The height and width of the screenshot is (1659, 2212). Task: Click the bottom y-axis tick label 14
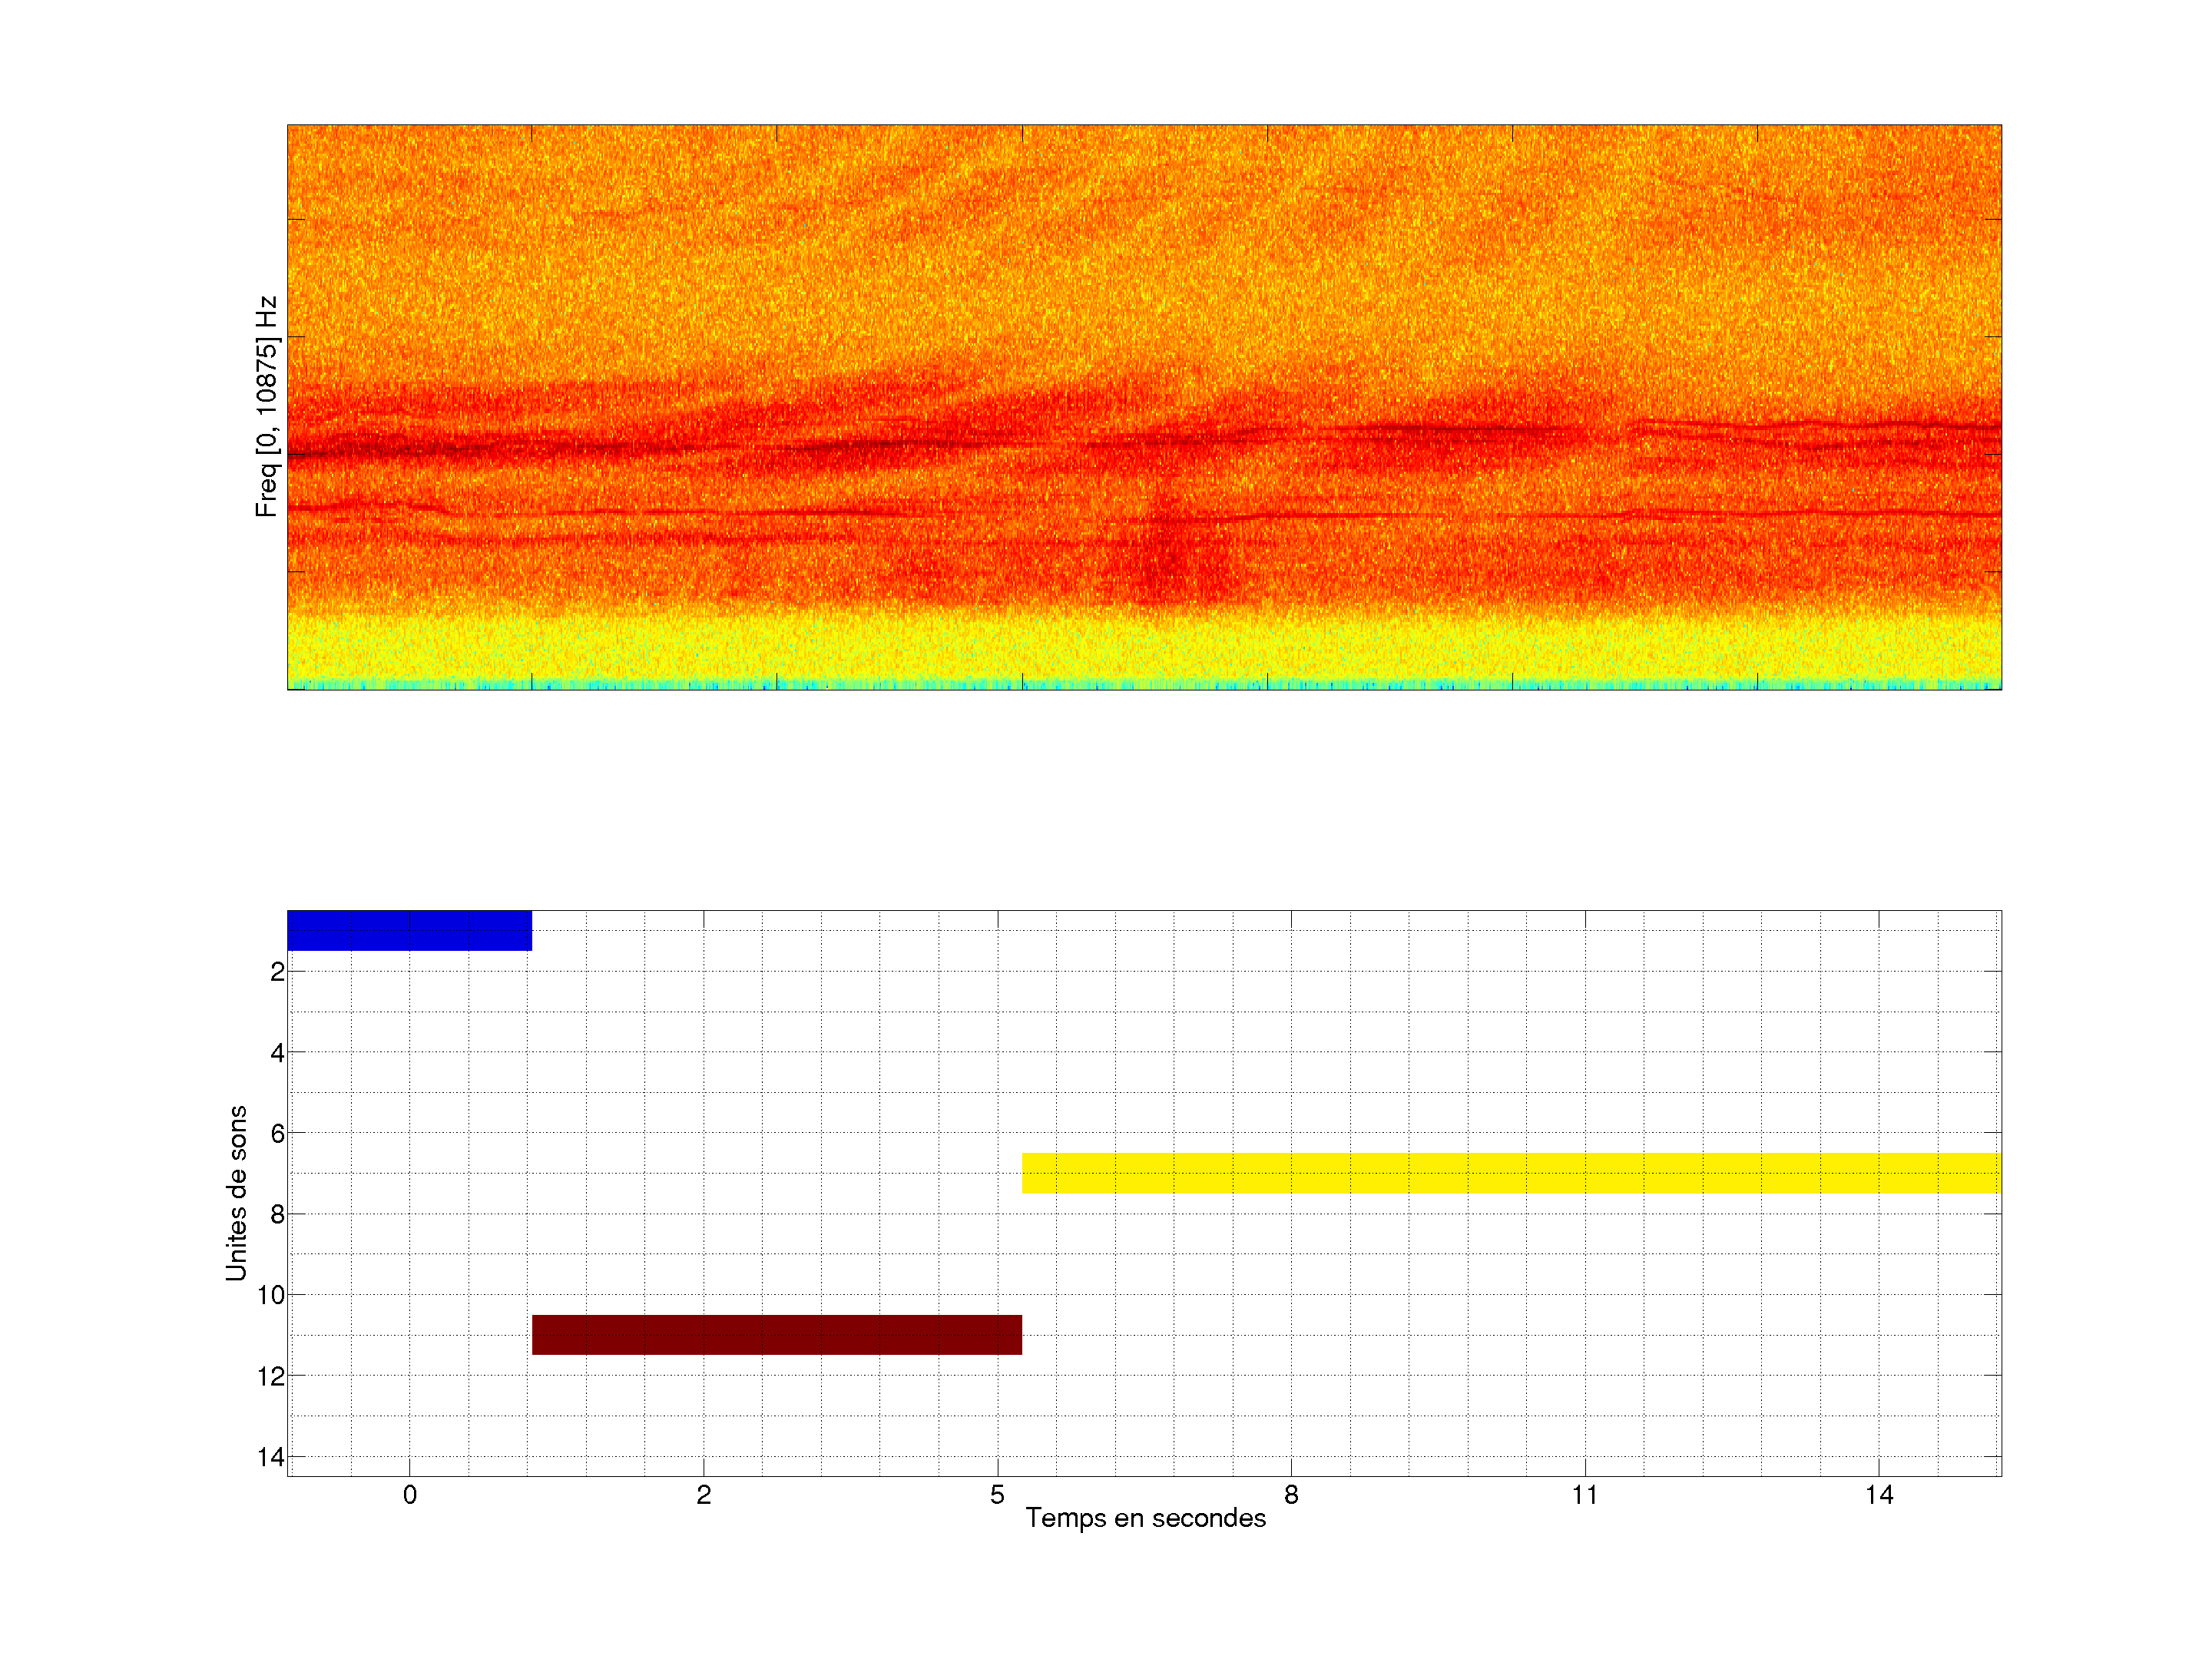point(271,1457)
